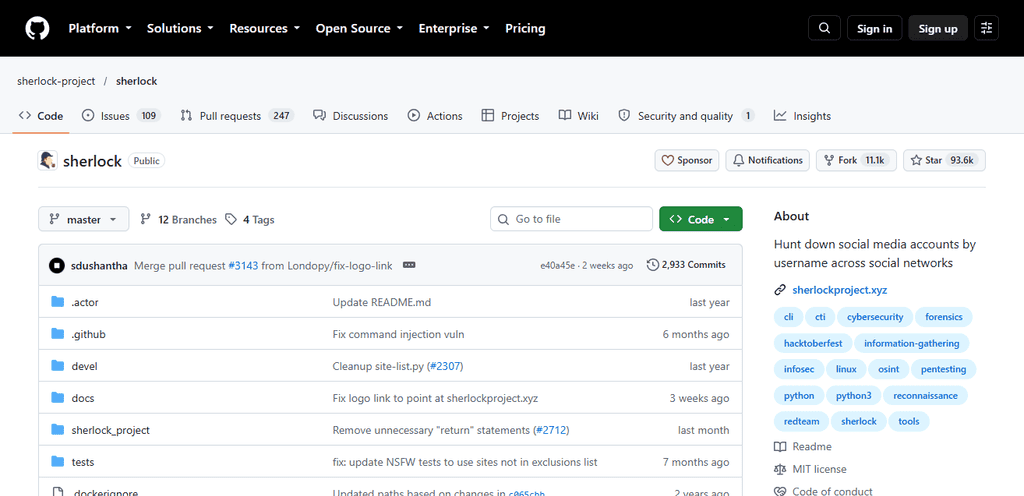This screenshot has height=496, width=1024.
Task: Click the search magnifier icon in header
Action: pos(824,28)
